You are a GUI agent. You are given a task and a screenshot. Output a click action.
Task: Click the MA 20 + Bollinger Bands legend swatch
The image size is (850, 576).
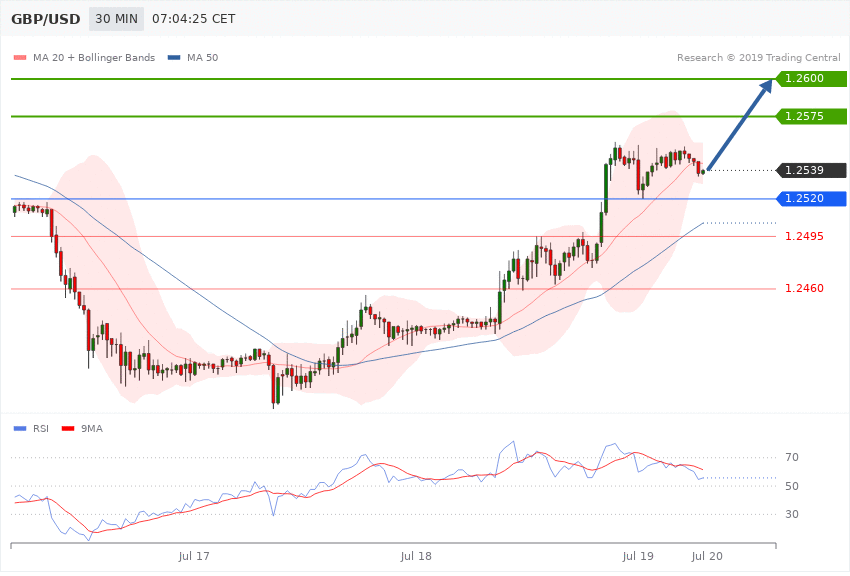click(20, 57)
